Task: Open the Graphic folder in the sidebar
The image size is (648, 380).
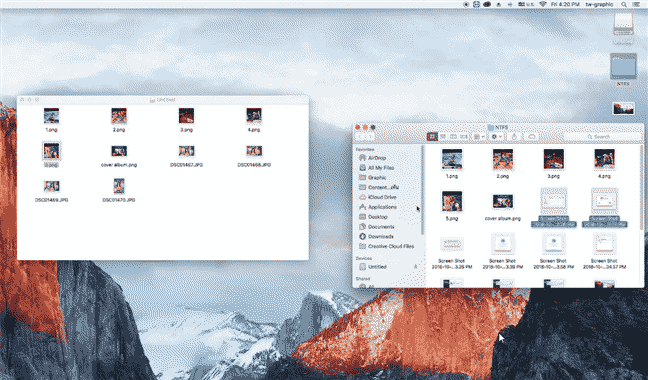Action: 377,178
